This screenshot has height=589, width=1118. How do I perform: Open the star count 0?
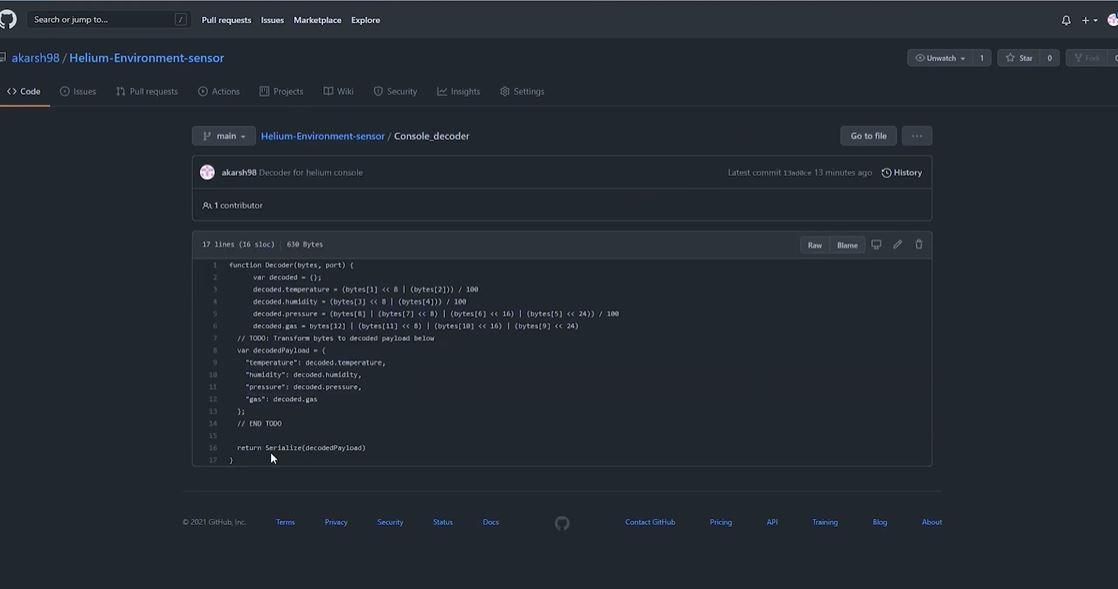pyautogui.click(x=1050, y=58)
